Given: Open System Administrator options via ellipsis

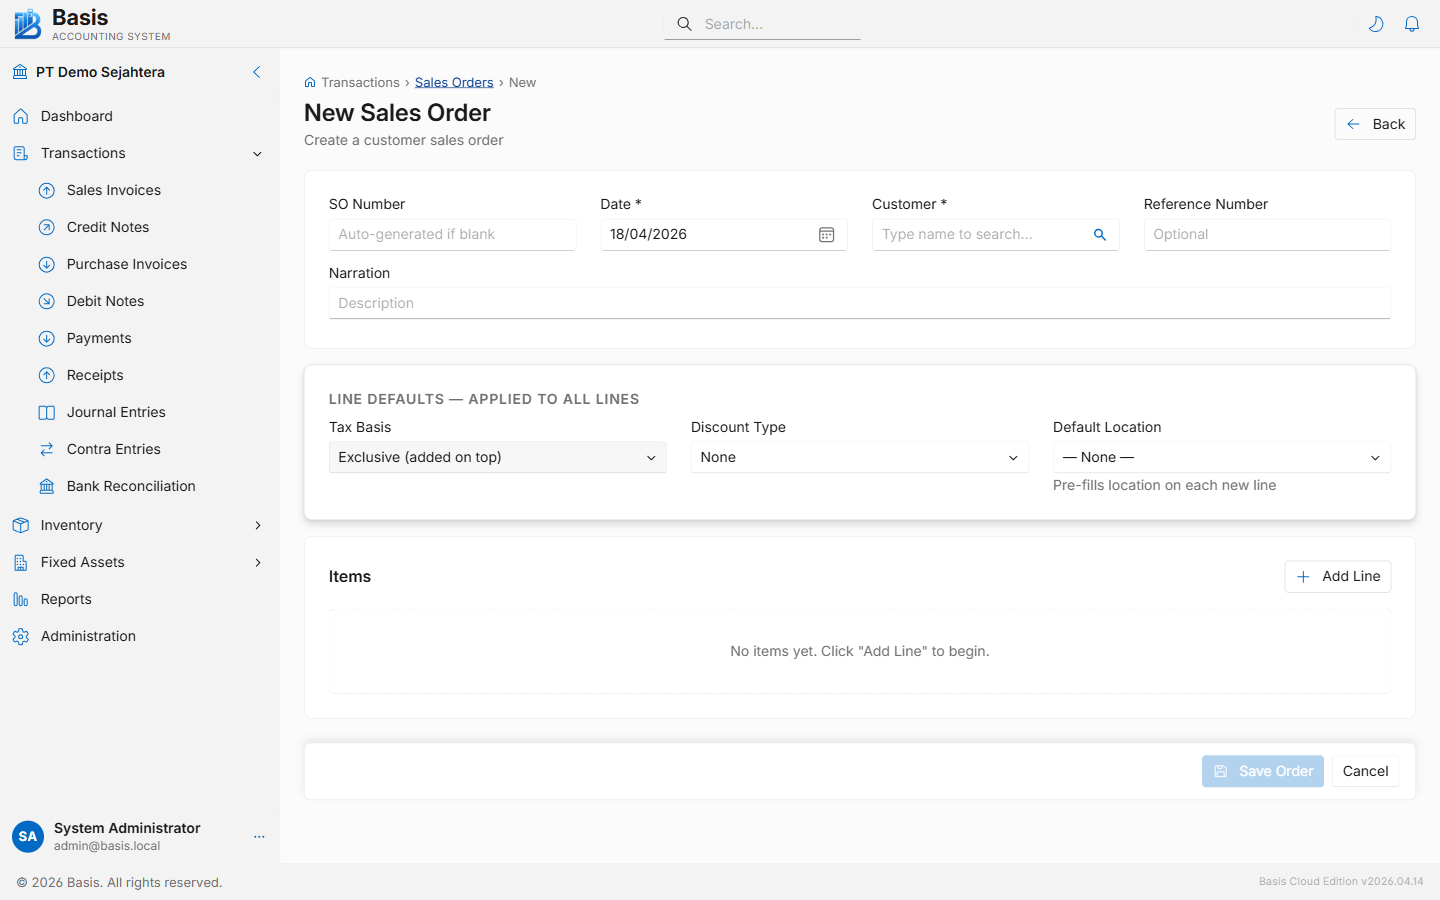Looking at the screenshot, I should pyautogui.click(x=259, y=837).
